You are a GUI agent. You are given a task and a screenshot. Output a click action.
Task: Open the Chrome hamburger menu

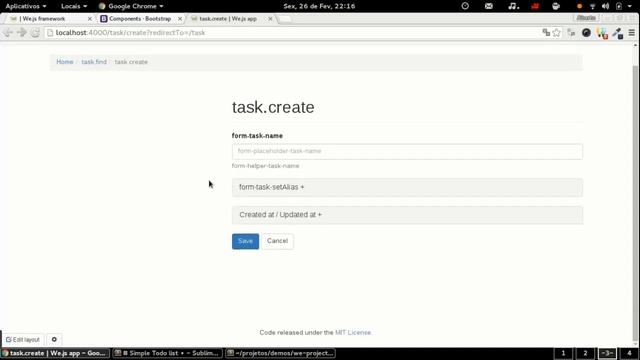coord(631,33)
